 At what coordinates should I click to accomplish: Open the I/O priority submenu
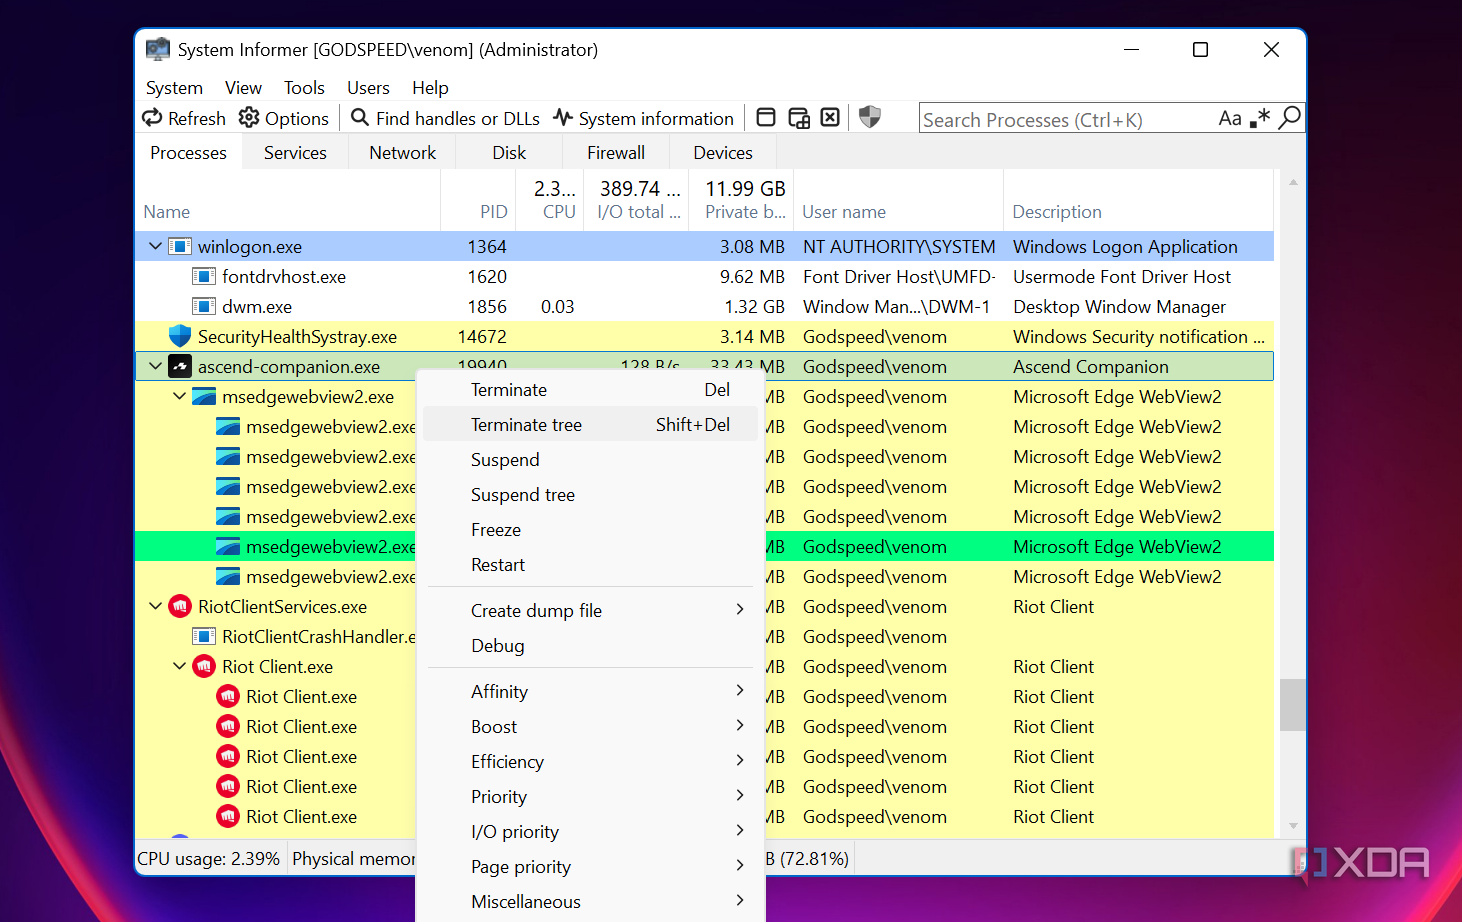590,832
